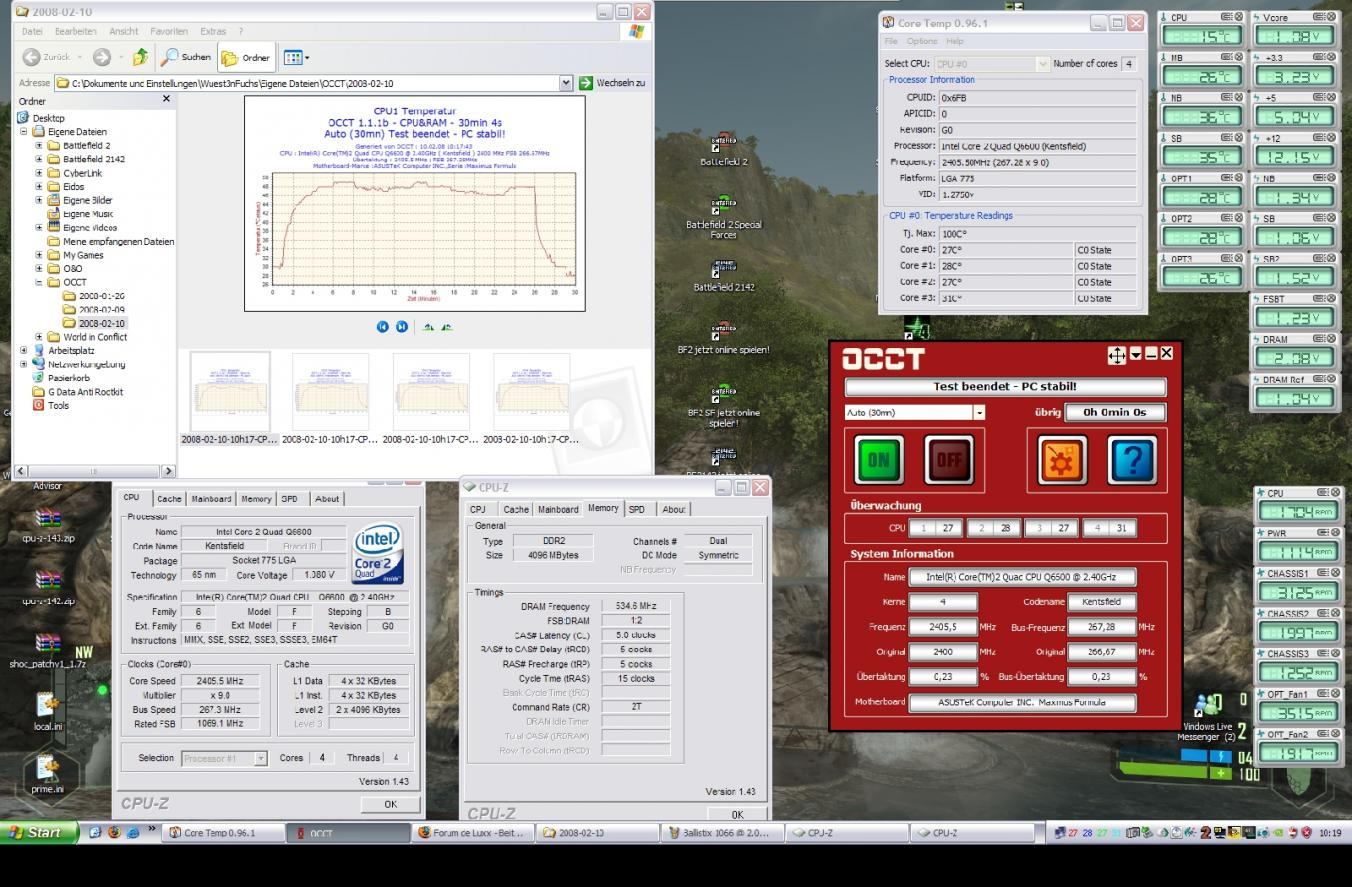
Task: Expand the Battlefield 2 folder in tree
Action: (39, 145)
